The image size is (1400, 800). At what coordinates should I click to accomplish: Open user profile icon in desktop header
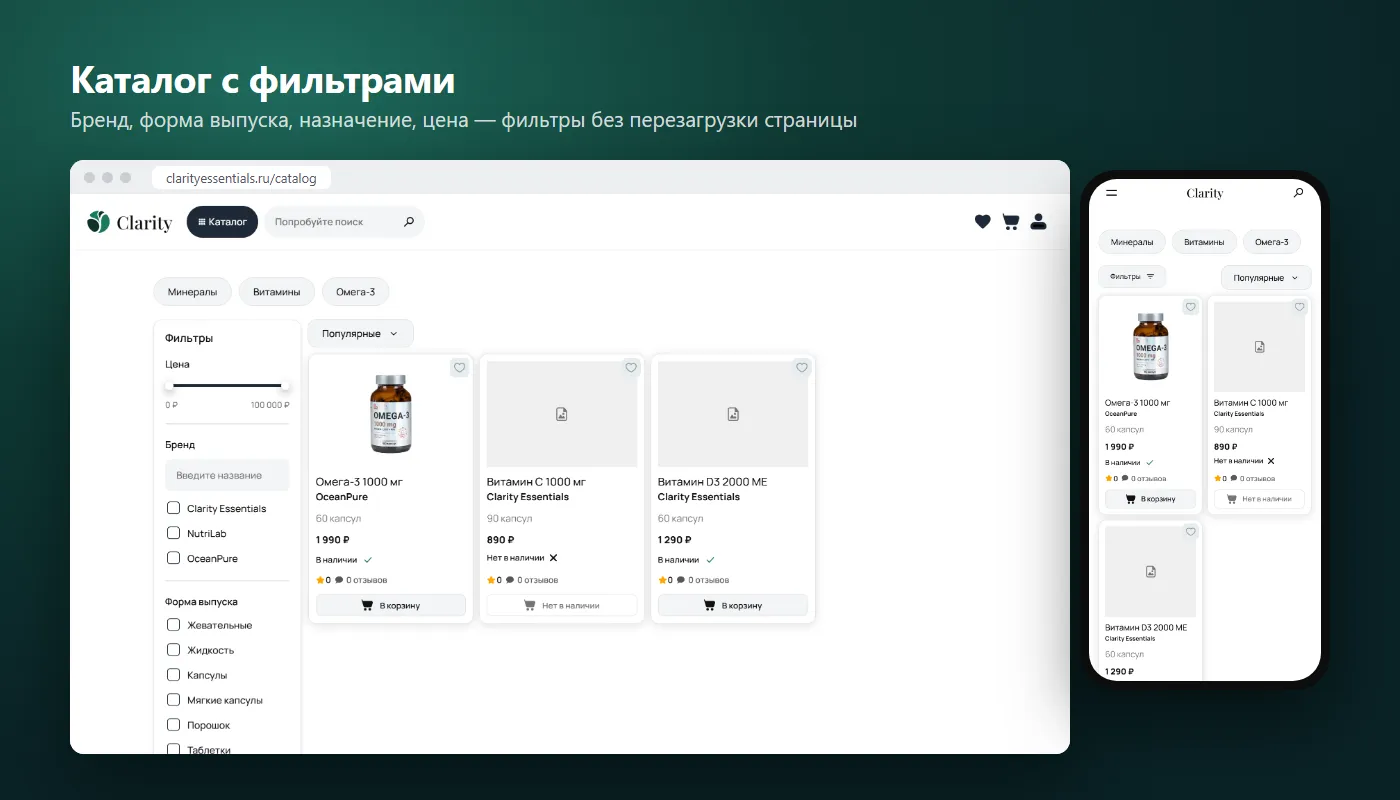point(1038,222)
